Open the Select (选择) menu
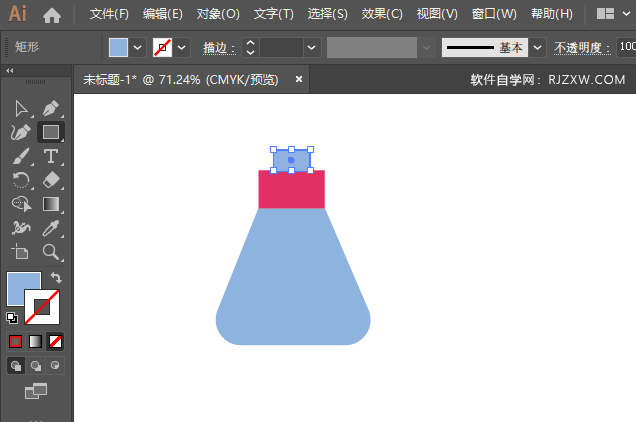The image size is (636, 422). tap(328, 14)
